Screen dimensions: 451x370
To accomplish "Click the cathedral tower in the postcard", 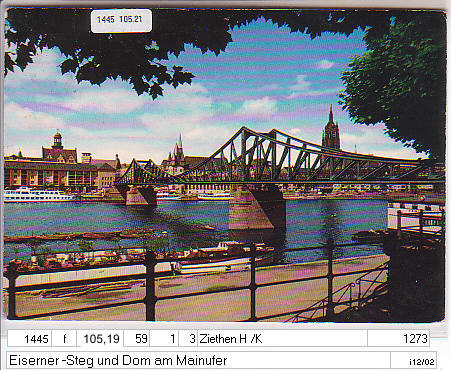I will click(x=331, y=128).
